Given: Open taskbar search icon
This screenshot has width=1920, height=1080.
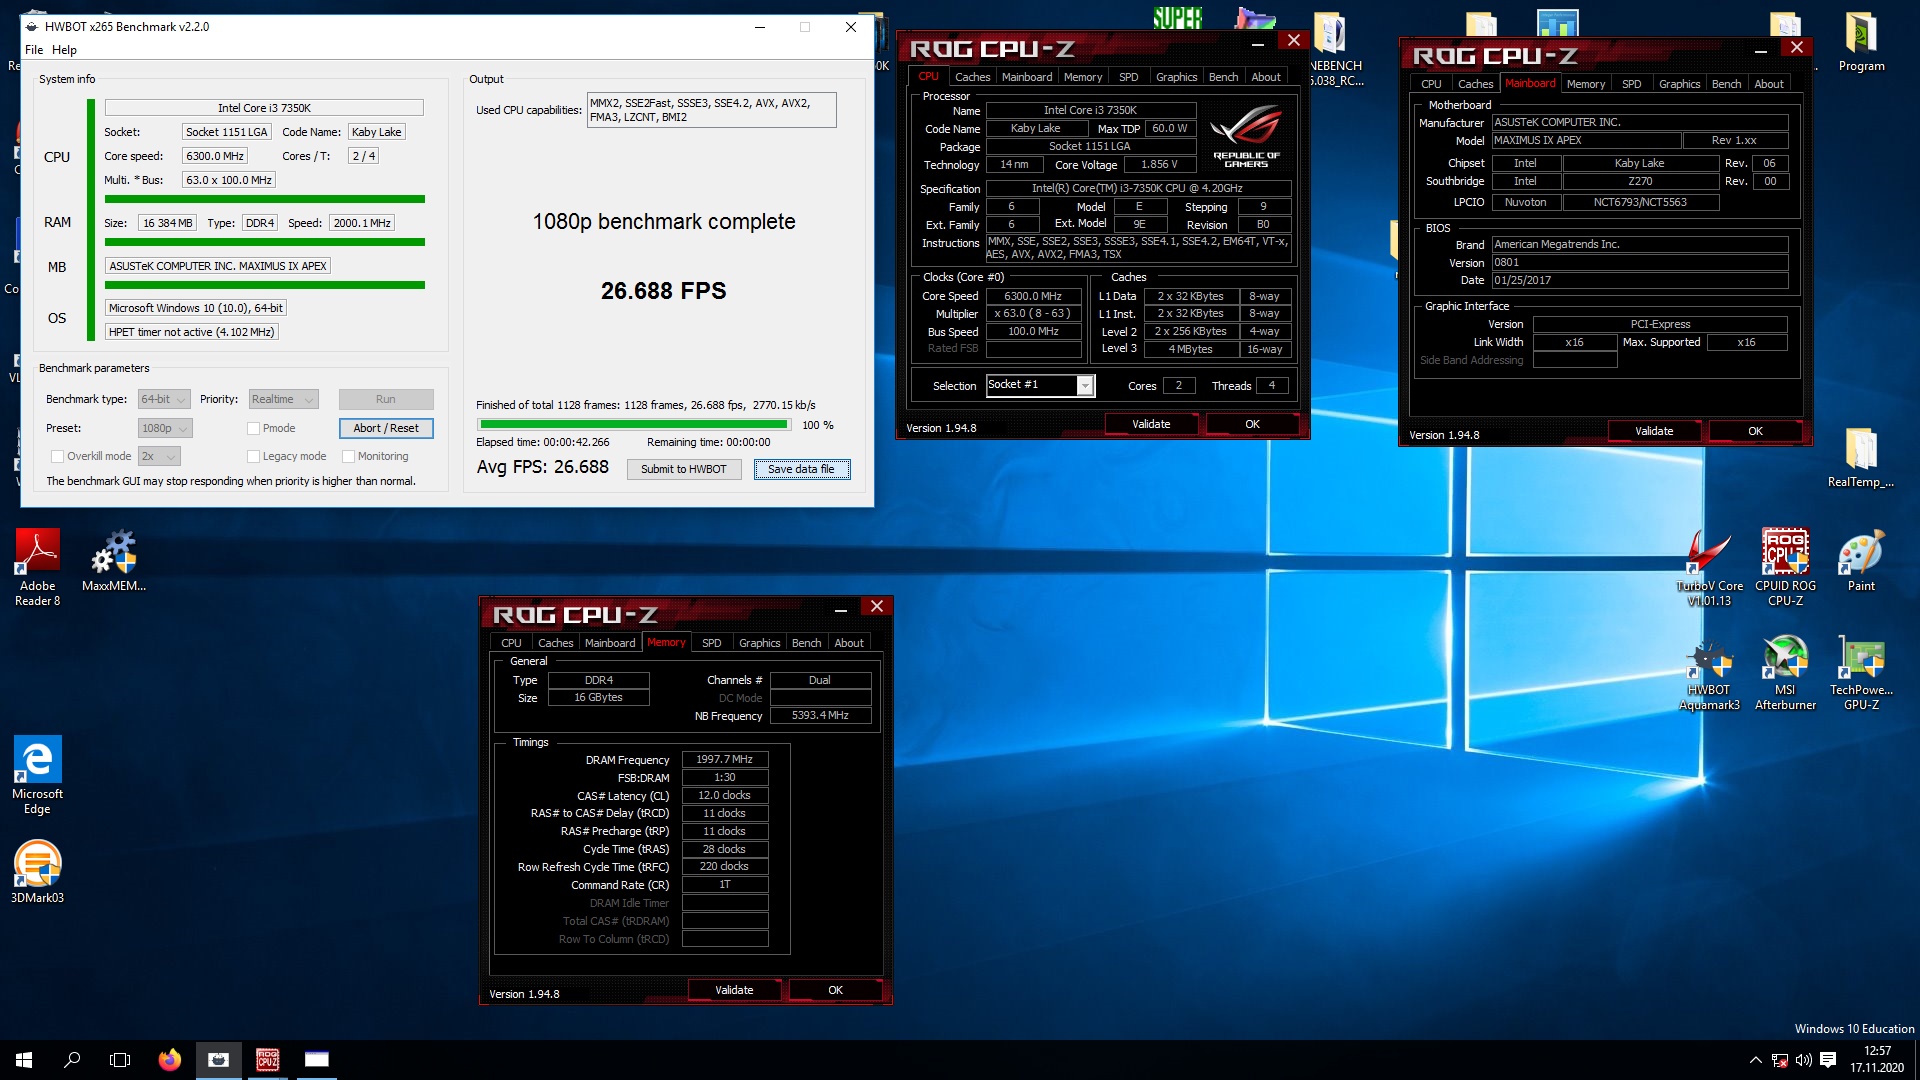Looking at the screenshot, I should tap(72, 1060).
